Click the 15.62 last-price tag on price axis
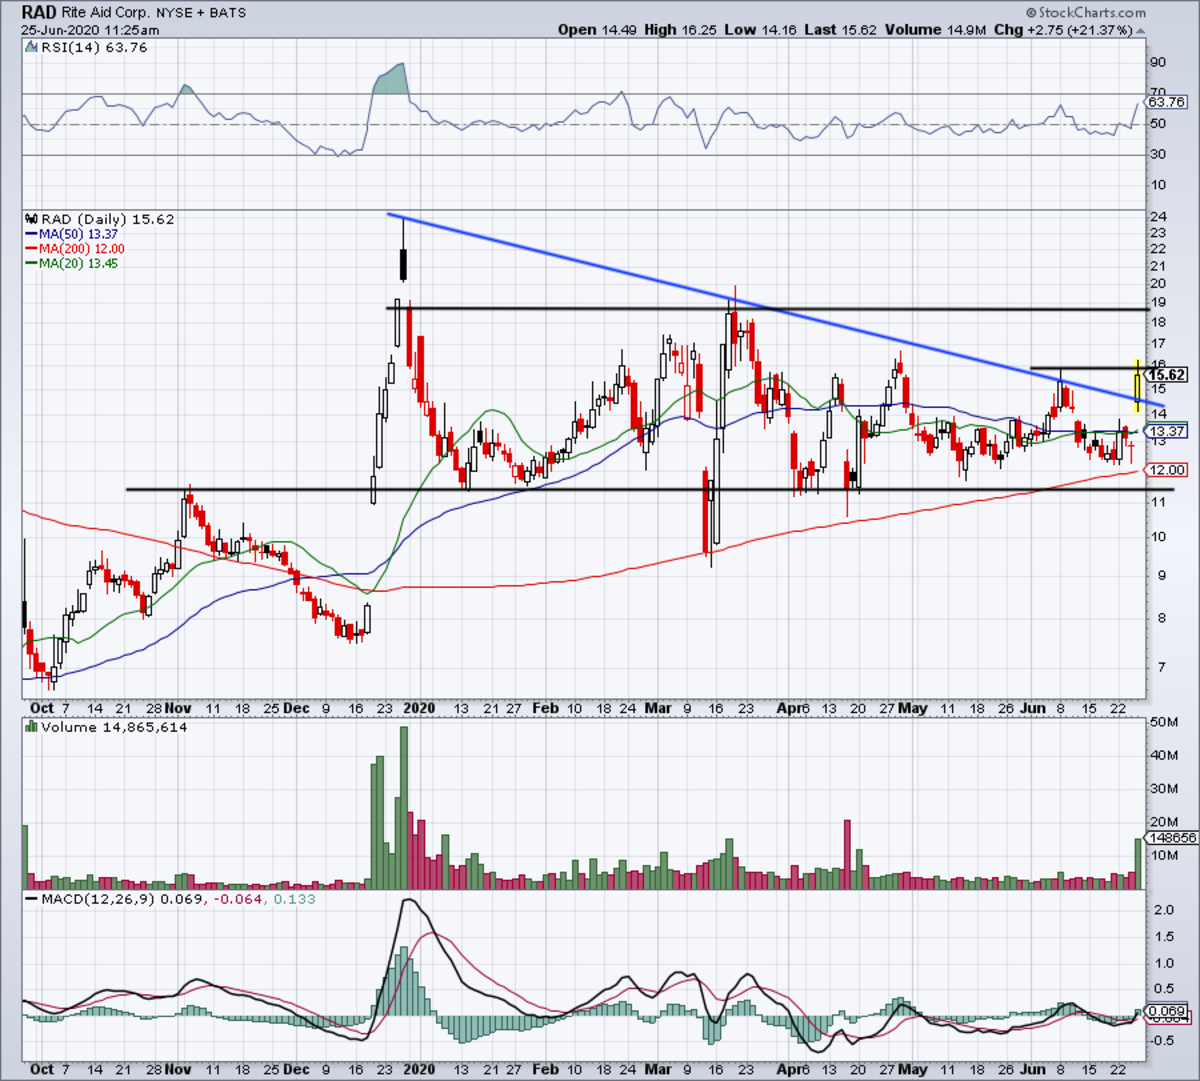The width and height of the screenshot is (1200, 1081). [x=1167, y=375]
